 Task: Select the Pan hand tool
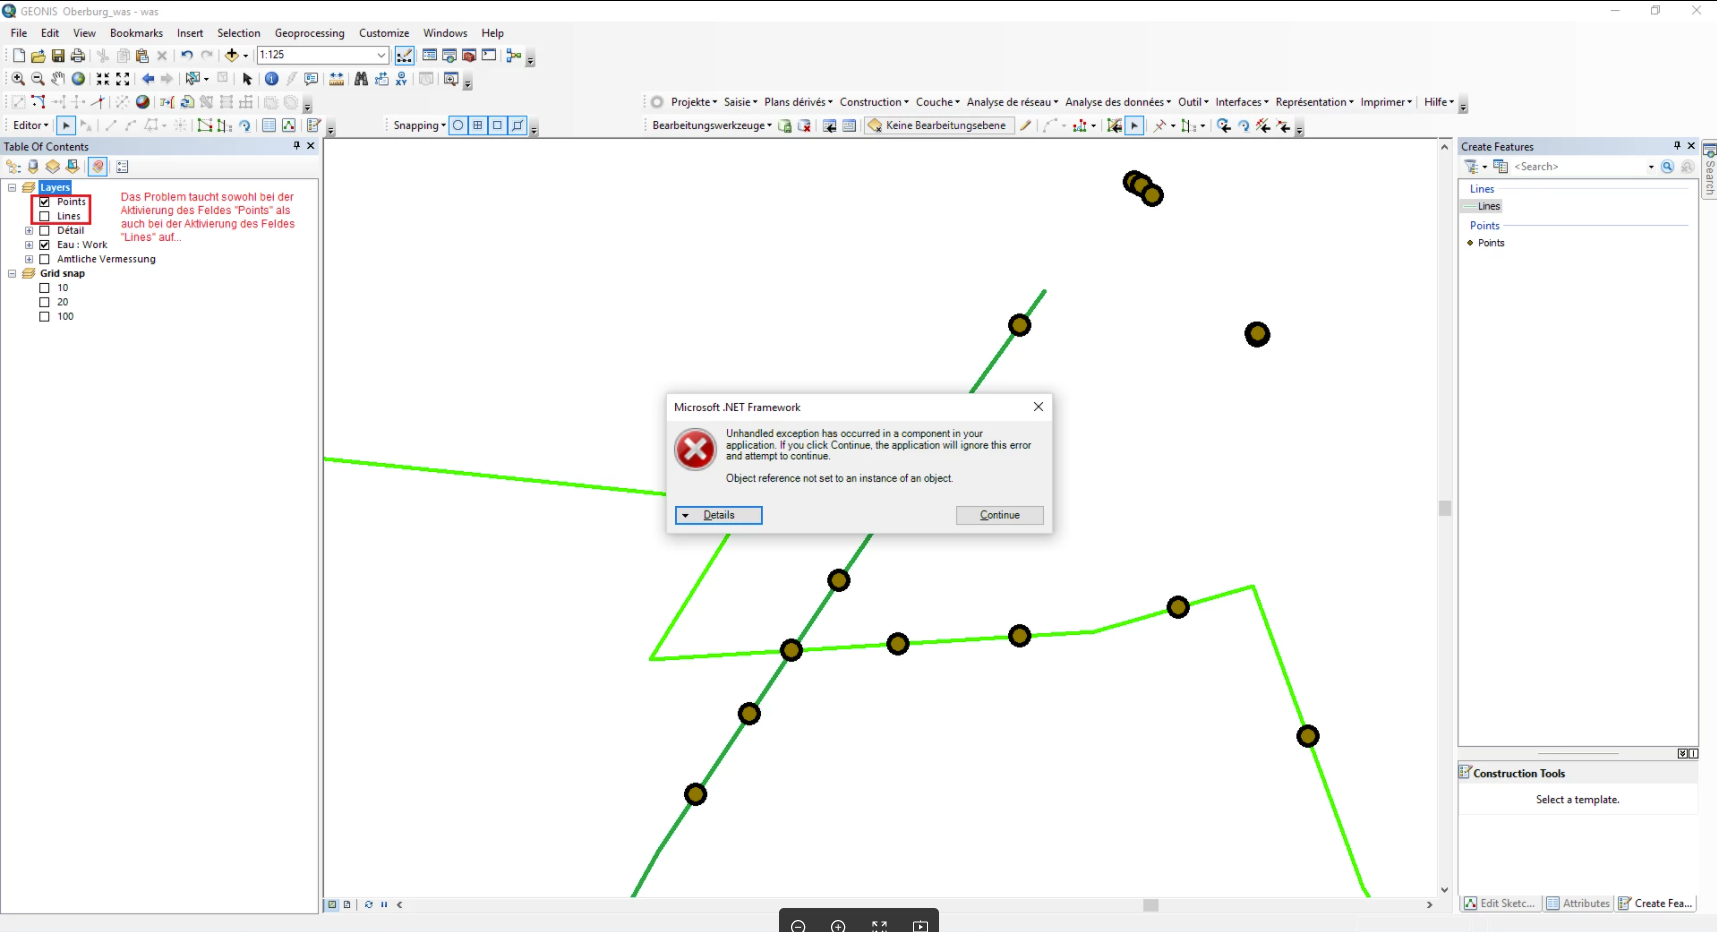click(x=58, y=78)
